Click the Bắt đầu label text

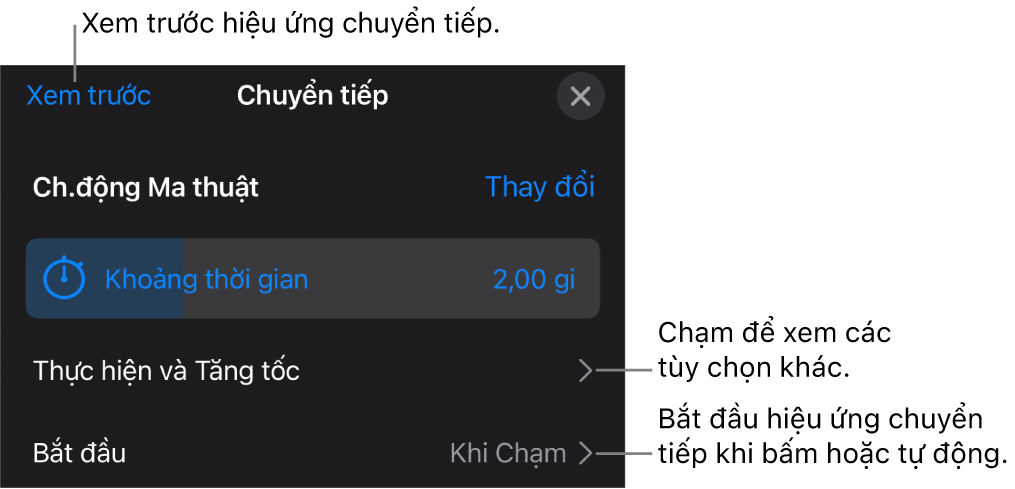(80, 453)
